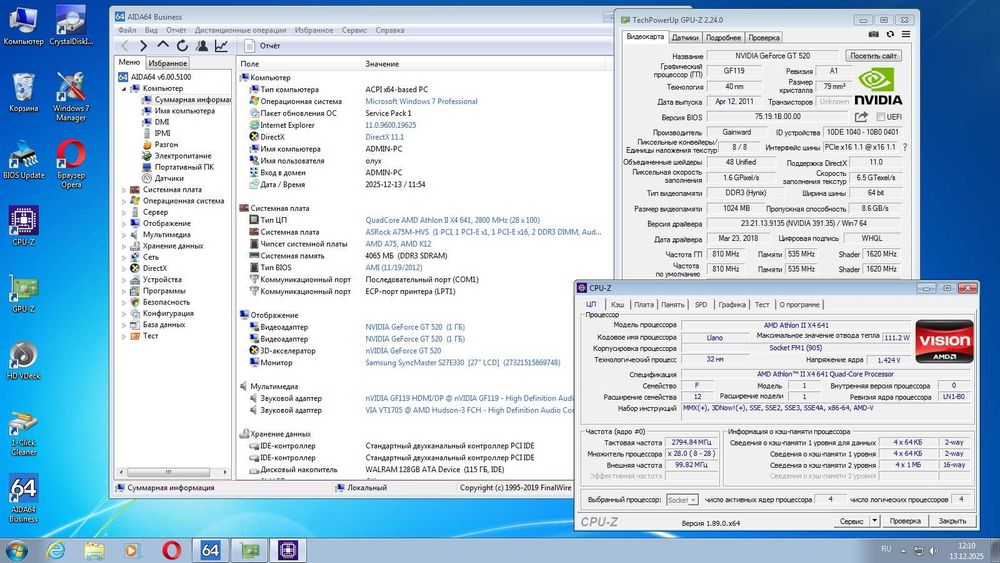The height and width of the screenshot is (563, 1000).
Task: Click the volume icon in system tray
Action: pyautogui.click(x=933, y=550)
